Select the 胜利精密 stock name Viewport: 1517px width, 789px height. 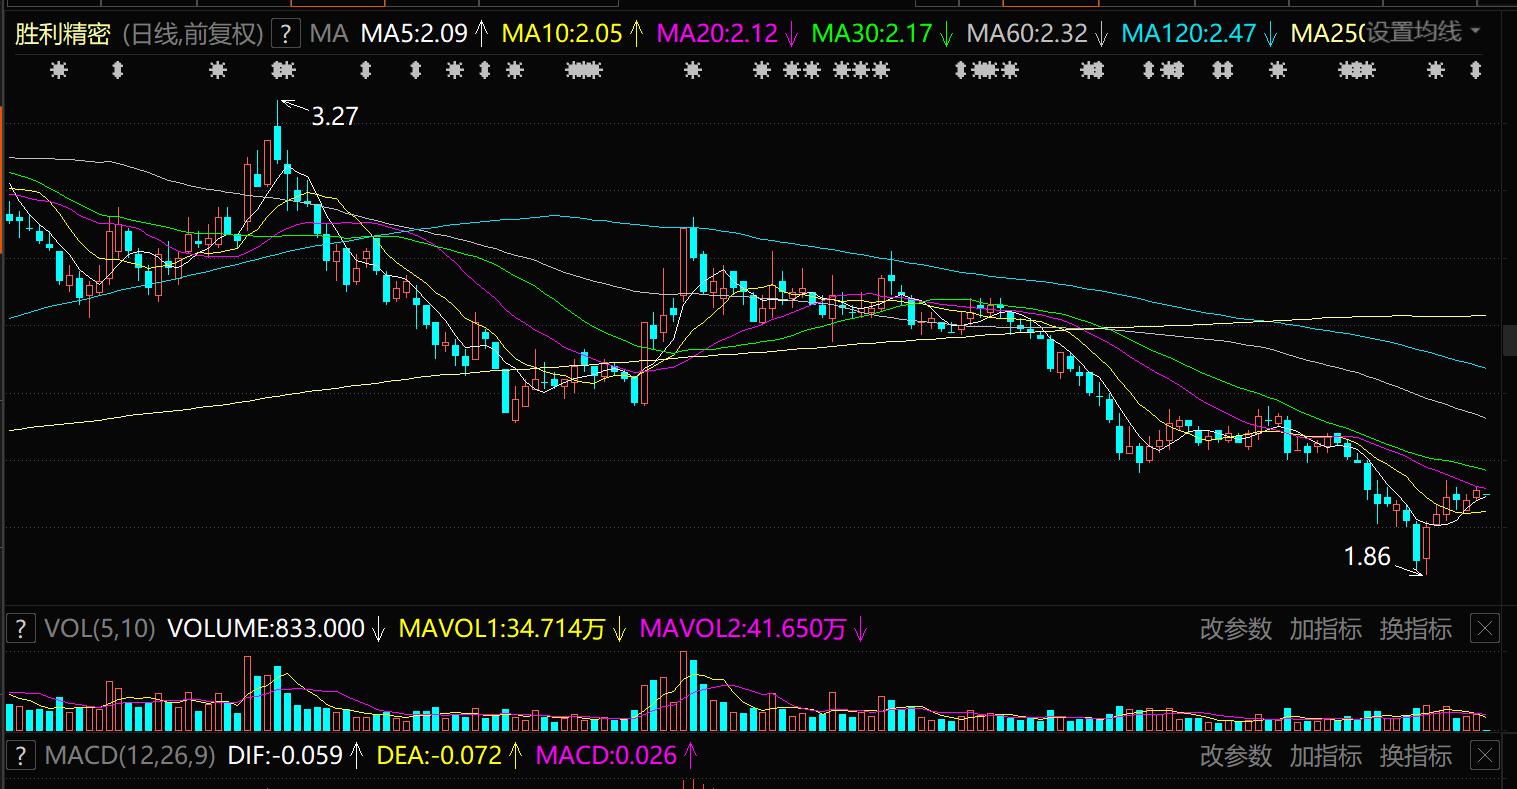click(62, 34)
